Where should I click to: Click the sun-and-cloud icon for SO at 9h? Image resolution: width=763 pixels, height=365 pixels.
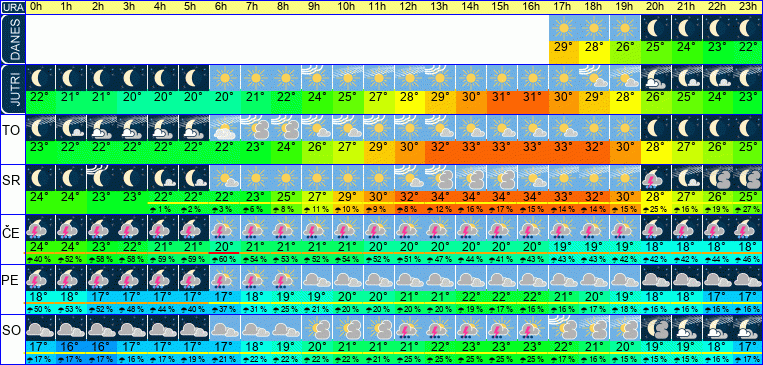(x=317, y=328)
